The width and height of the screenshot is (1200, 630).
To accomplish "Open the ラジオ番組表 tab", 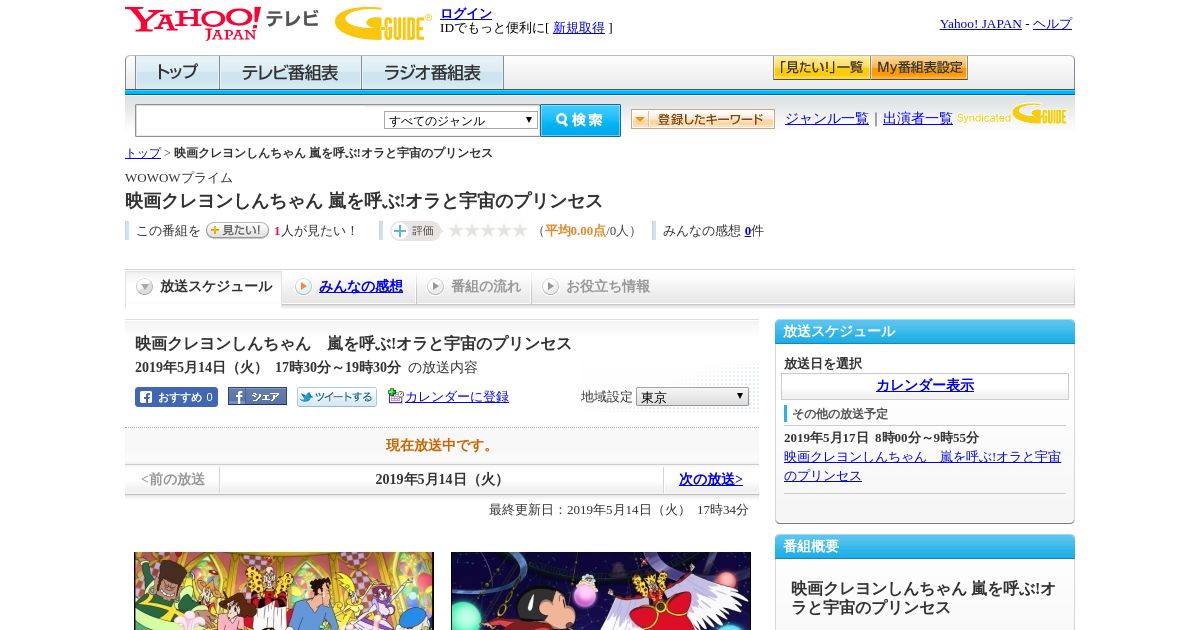I will point(432,73).
